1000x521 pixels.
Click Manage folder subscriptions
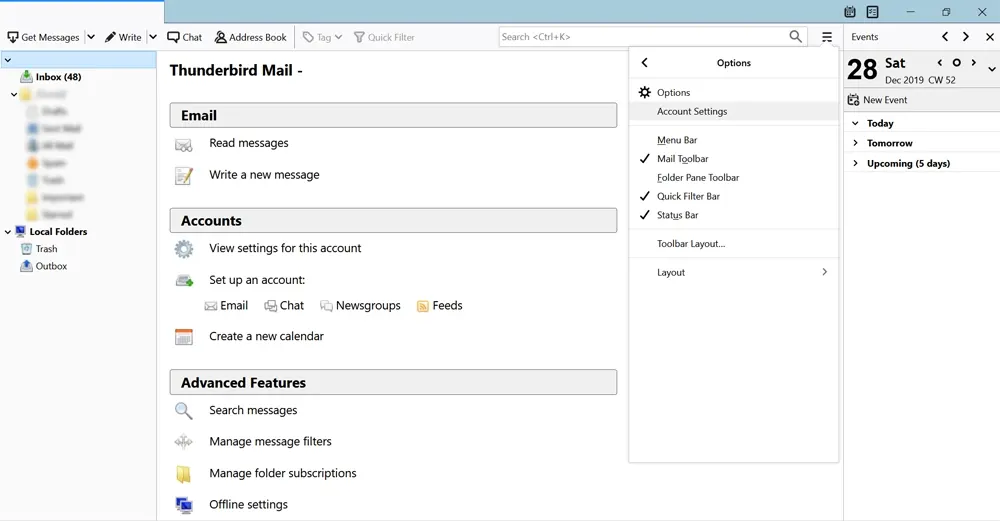283,473
